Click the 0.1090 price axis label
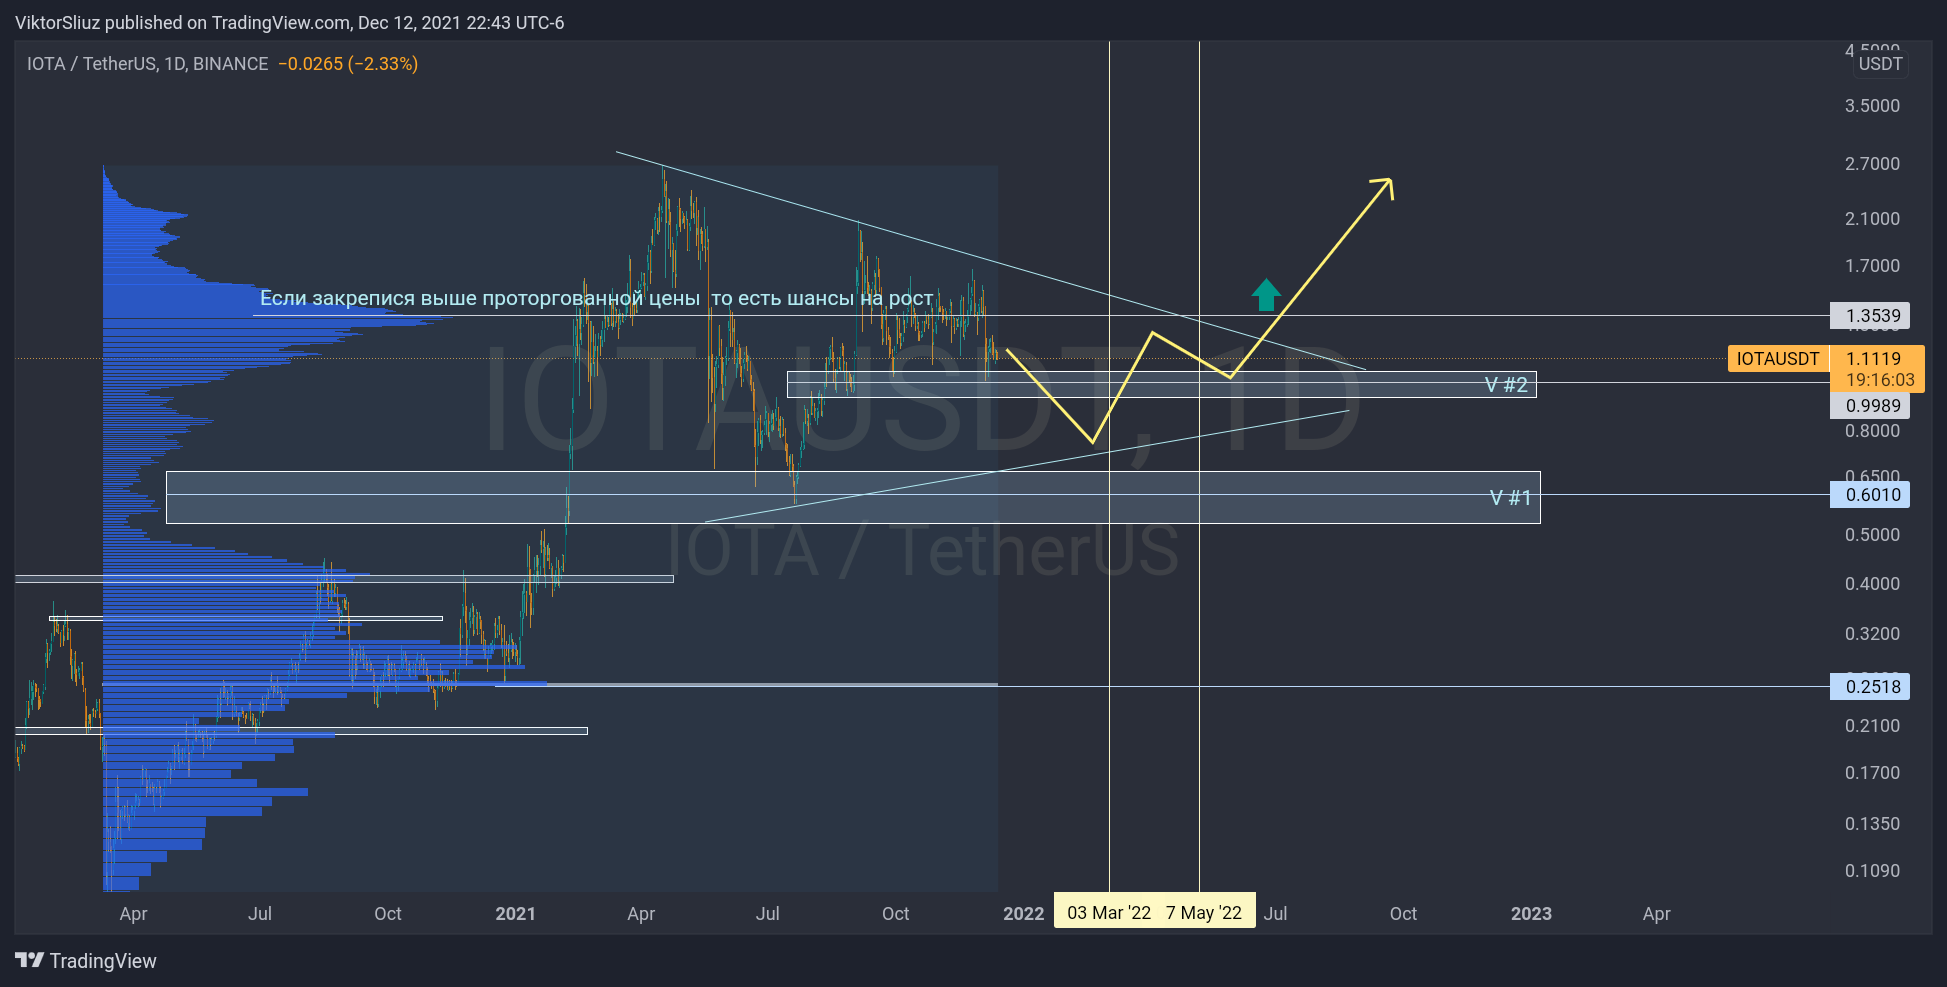The height and width of the screenshot is (987, 1947). [1873, 871]
